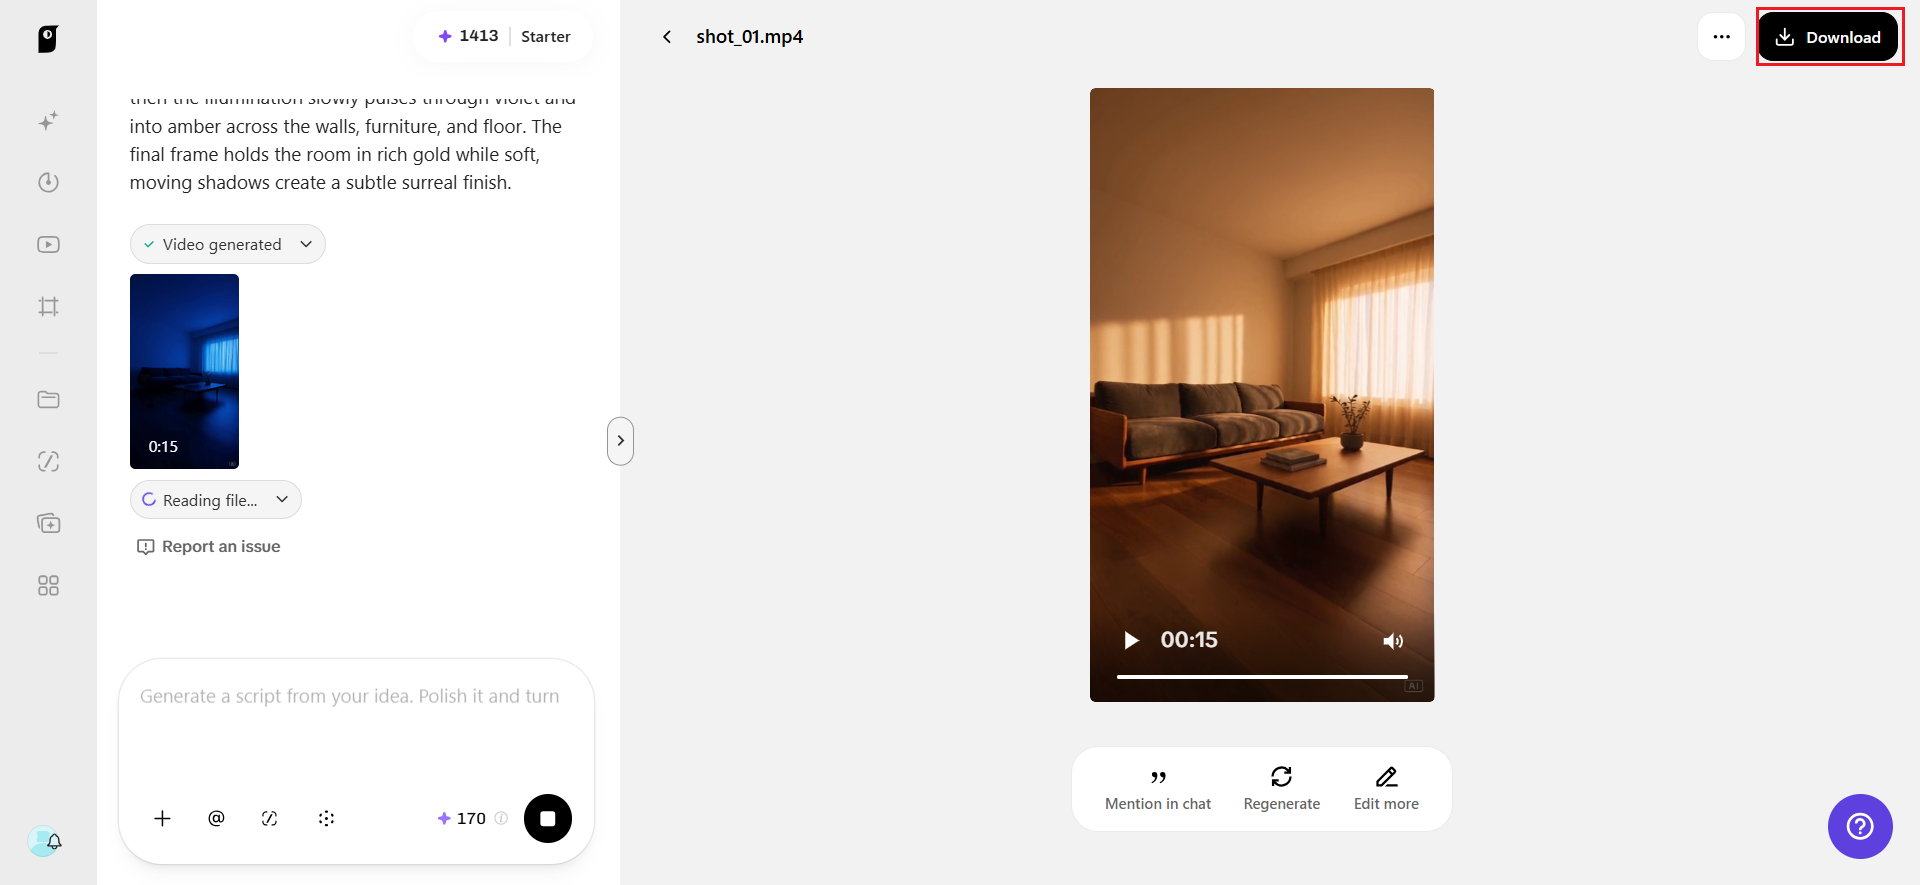Click the Starter plan label

[546, 37]
